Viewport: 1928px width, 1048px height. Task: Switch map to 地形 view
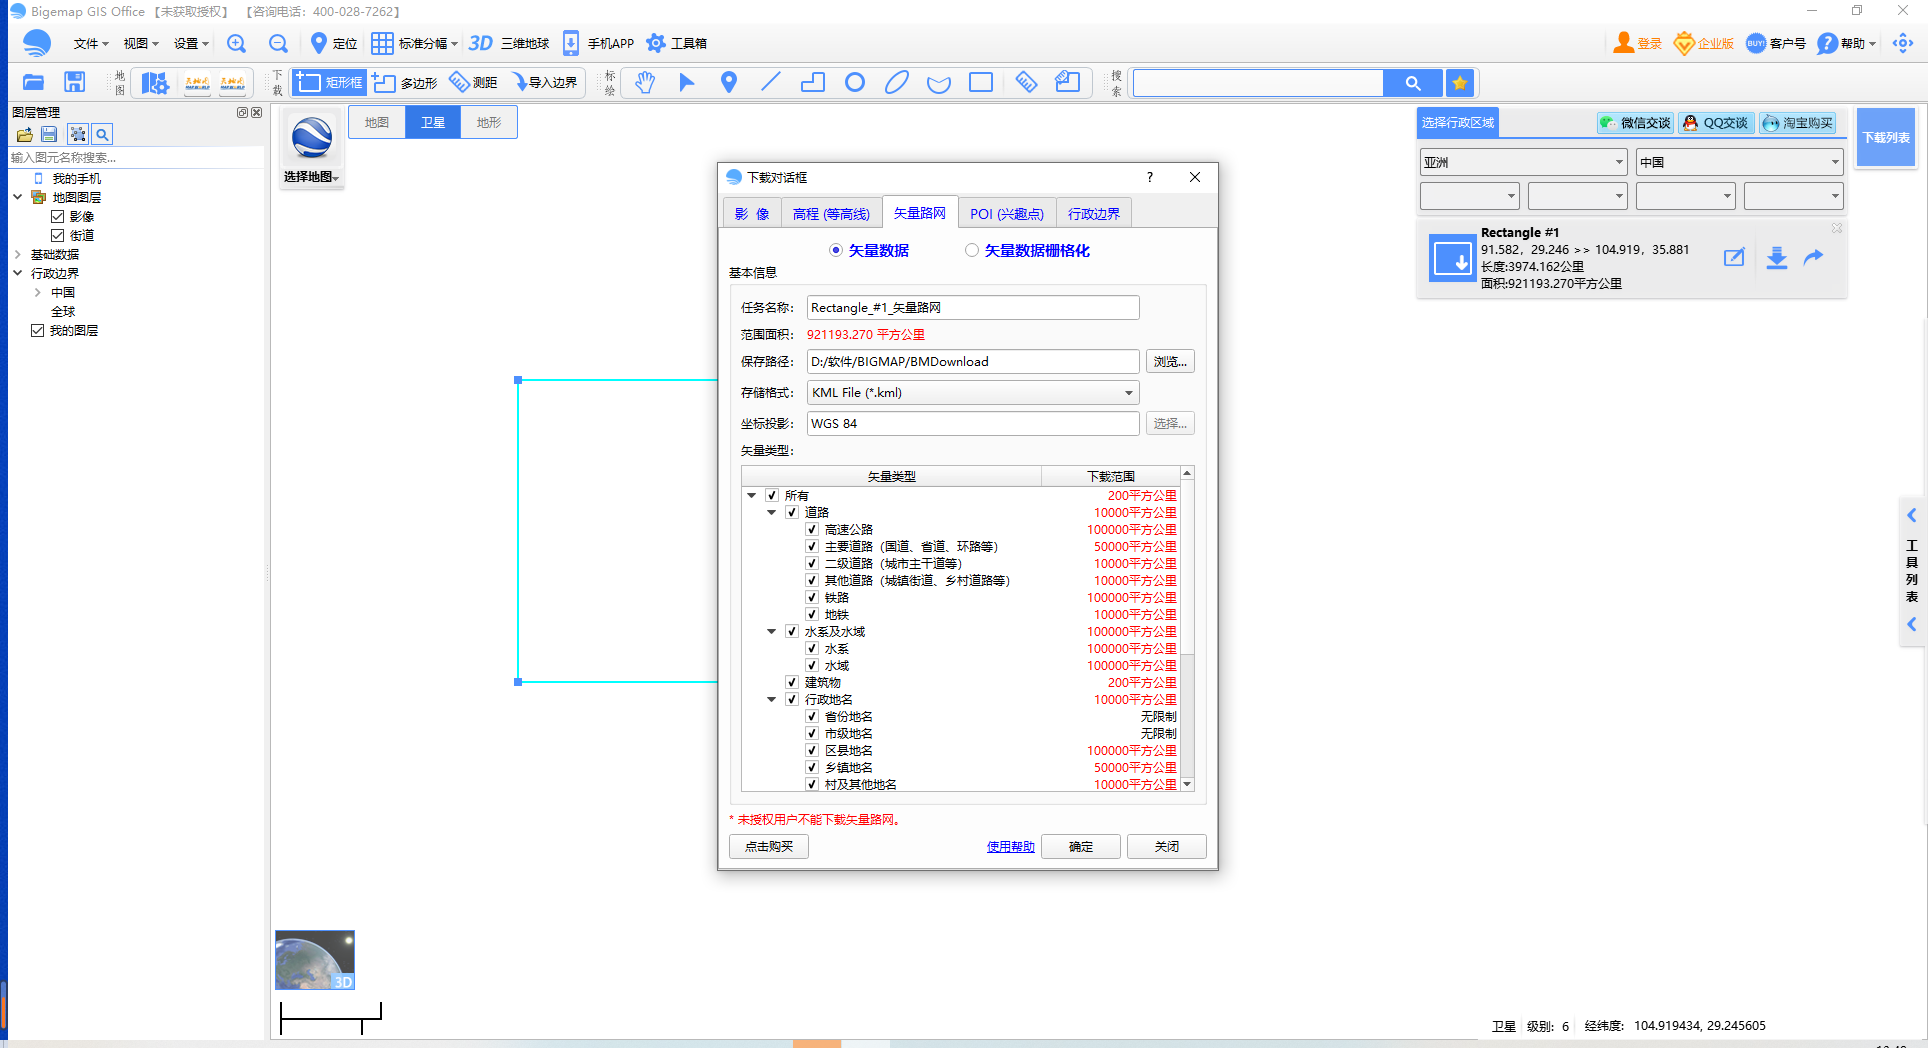tap(489, 122)
